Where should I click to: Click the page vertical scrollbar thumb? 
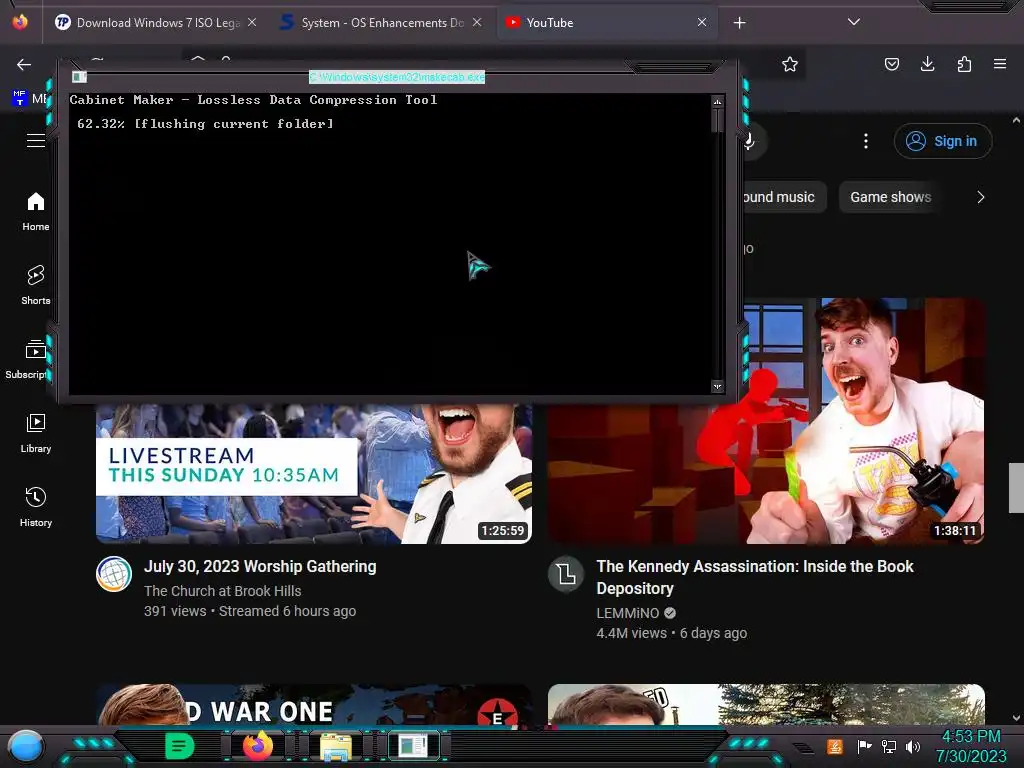click(1016, 488)
